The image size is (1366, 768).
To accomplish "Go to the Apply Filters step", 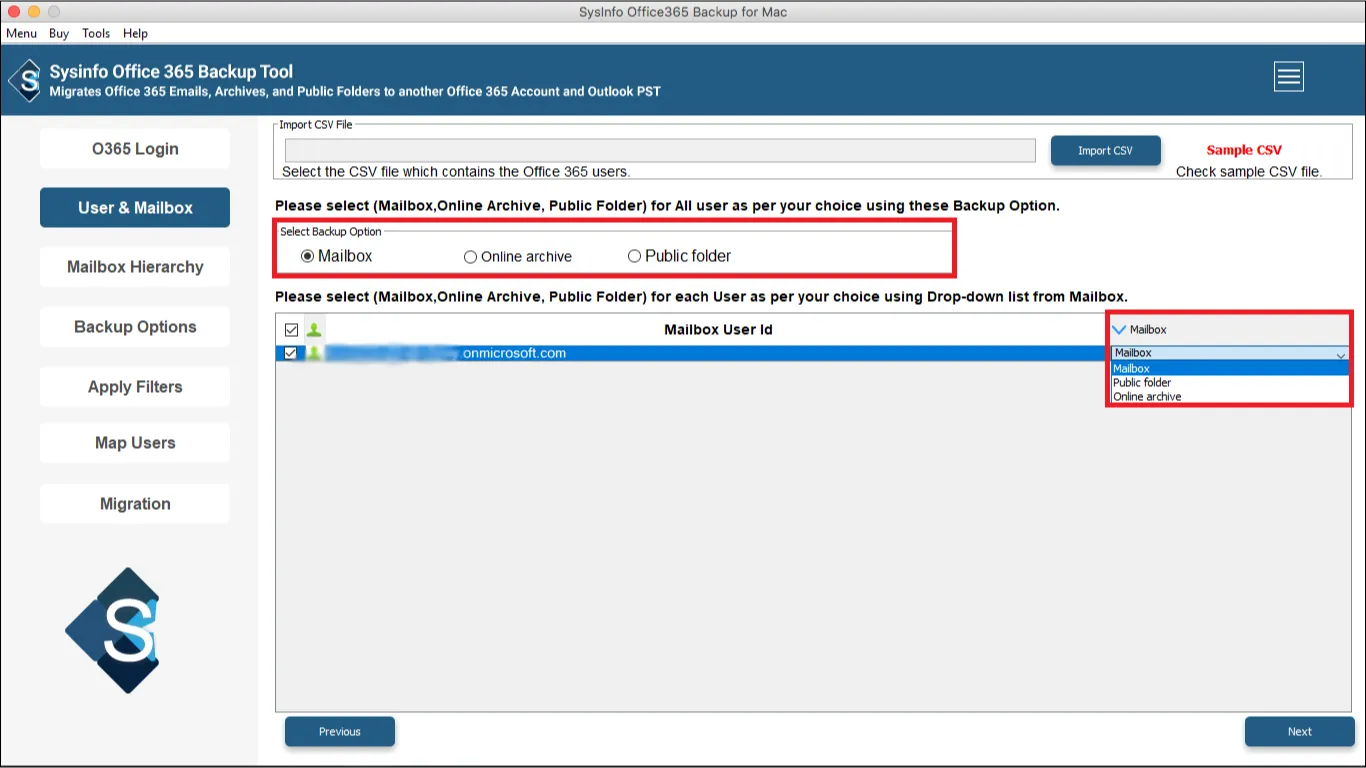I will click(x=135, y=387).
